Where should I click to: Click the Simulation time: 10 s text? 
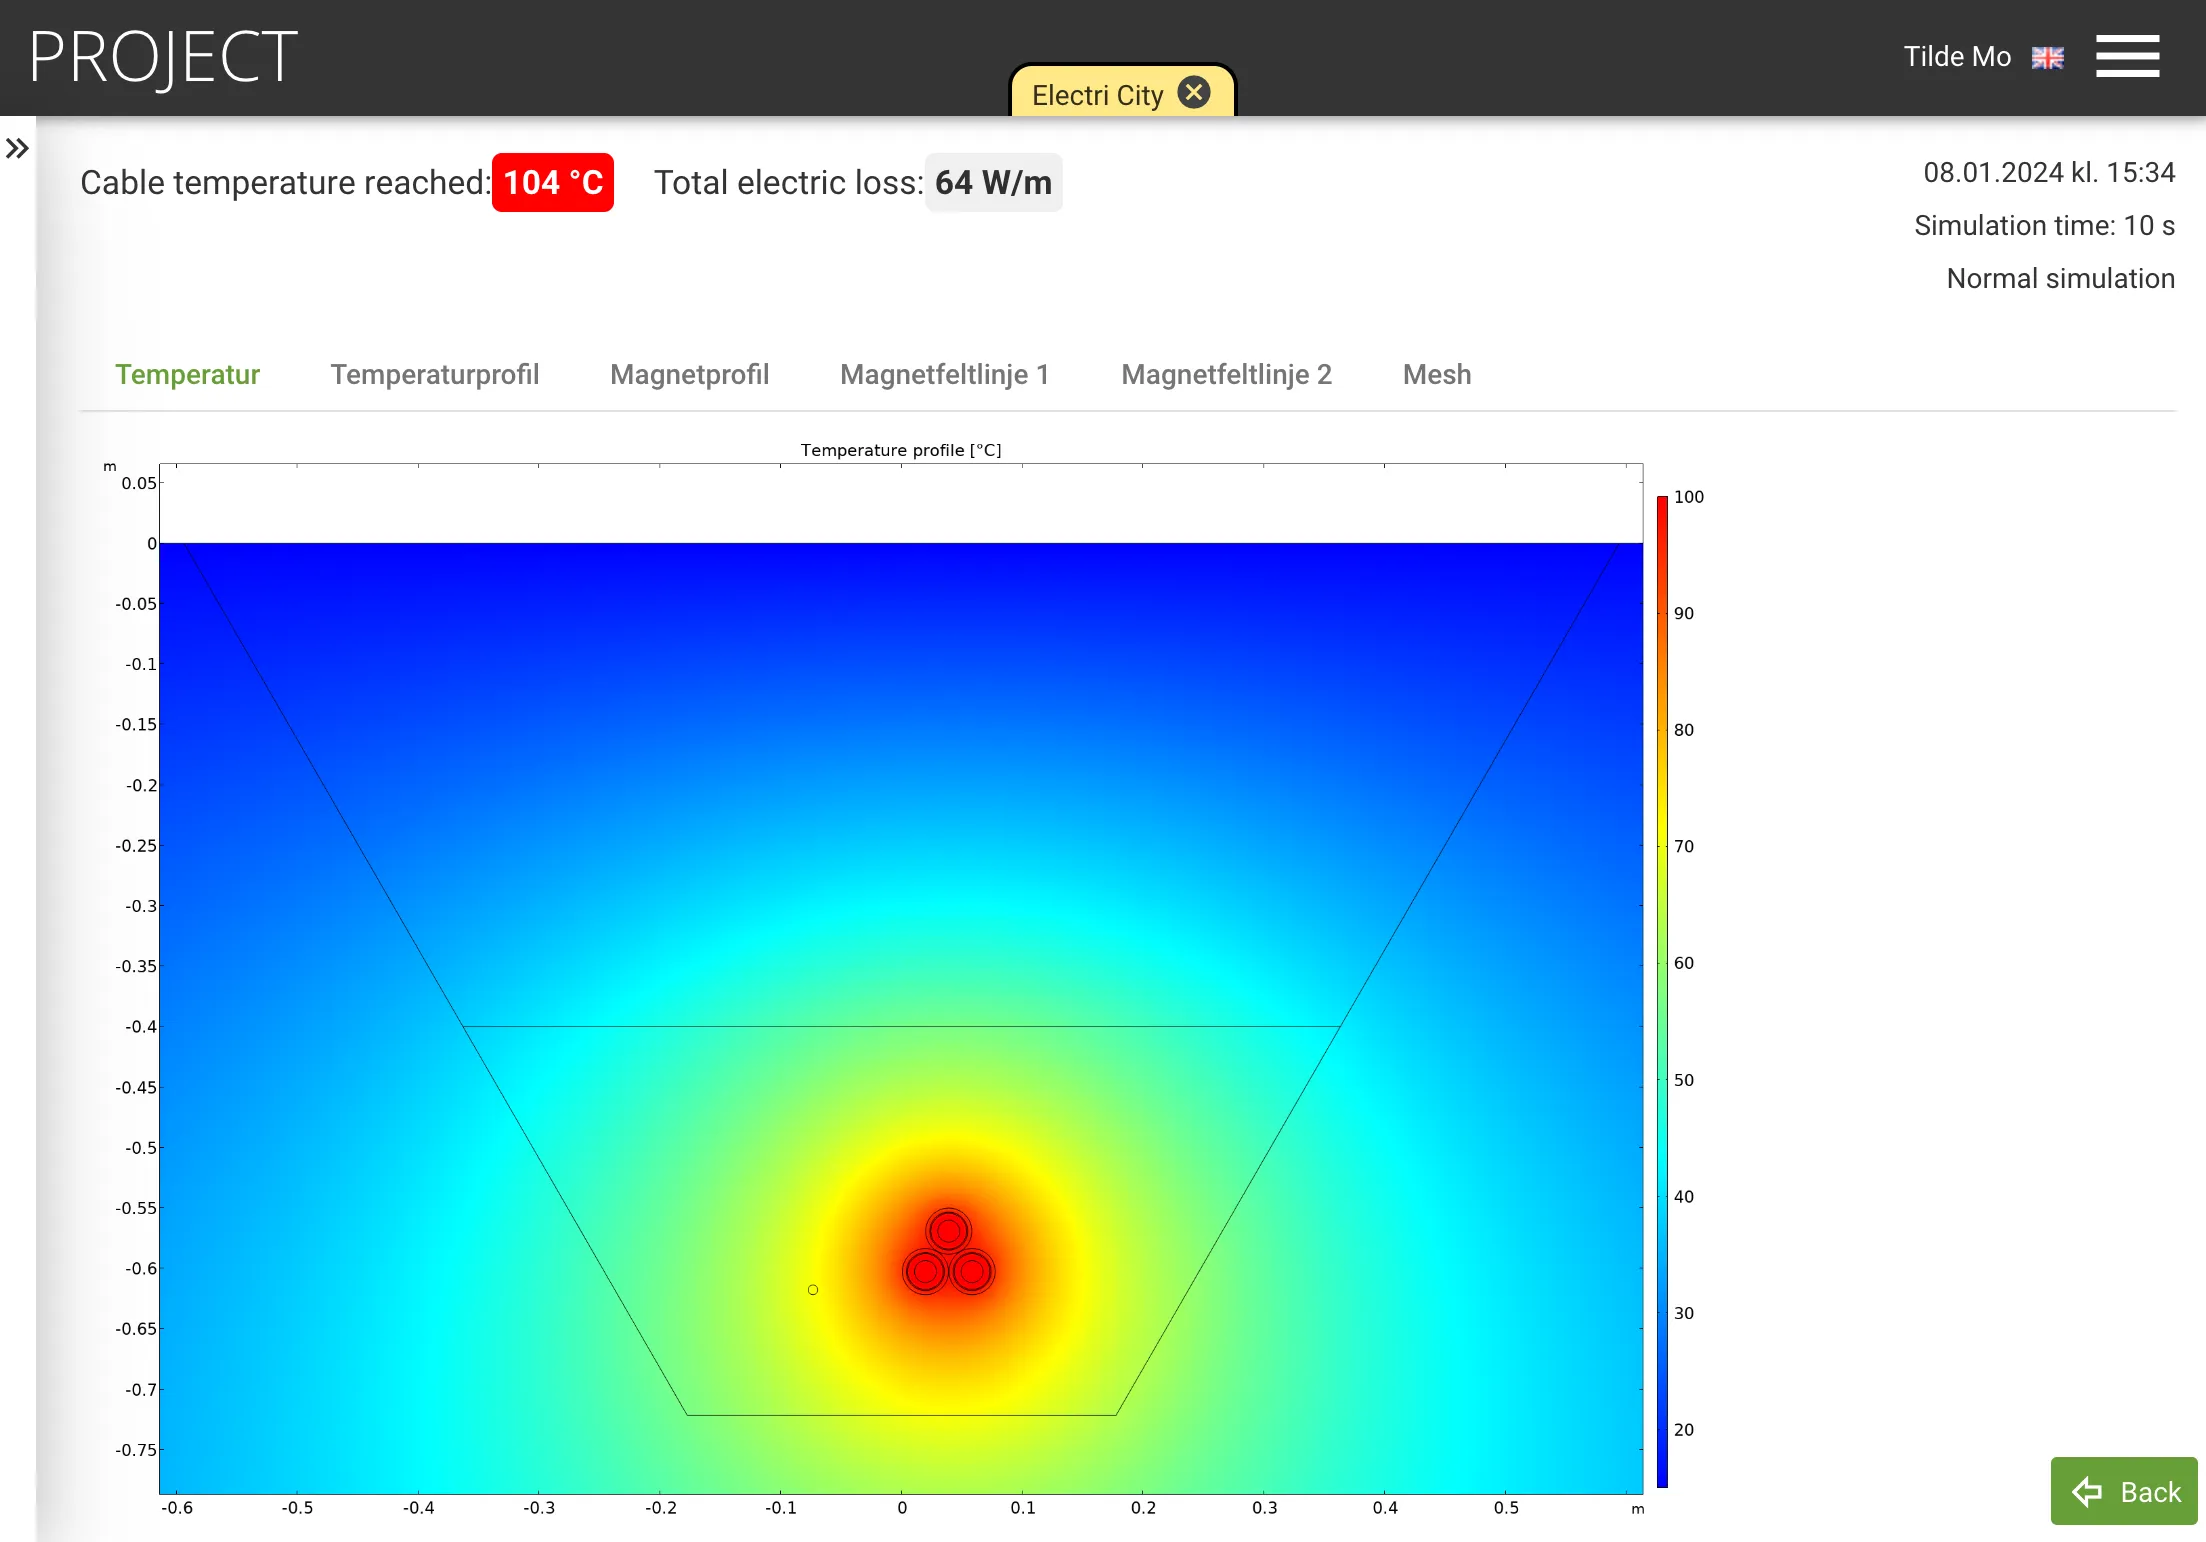[2044, 226]
